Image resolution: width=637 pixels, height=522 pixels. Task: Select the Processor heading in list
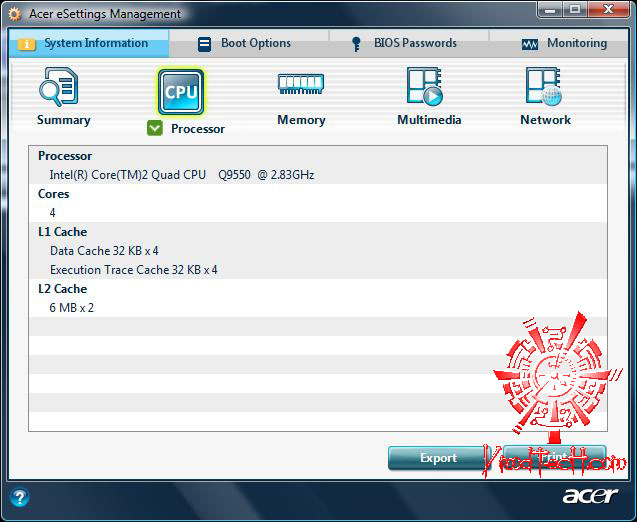[65, 156]
